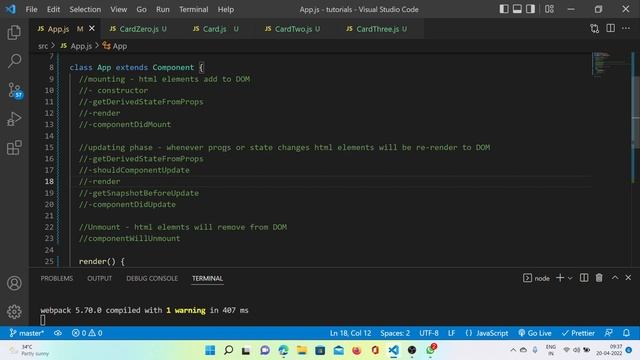Toggle the bottom panel layout button

pyautogui.click(x=517, y=9)
